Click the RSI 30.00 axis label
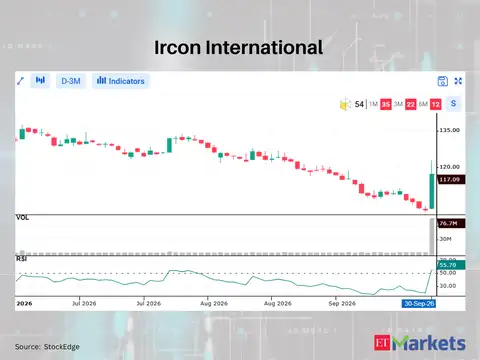The image size is (480, 360). coord(448,286)
